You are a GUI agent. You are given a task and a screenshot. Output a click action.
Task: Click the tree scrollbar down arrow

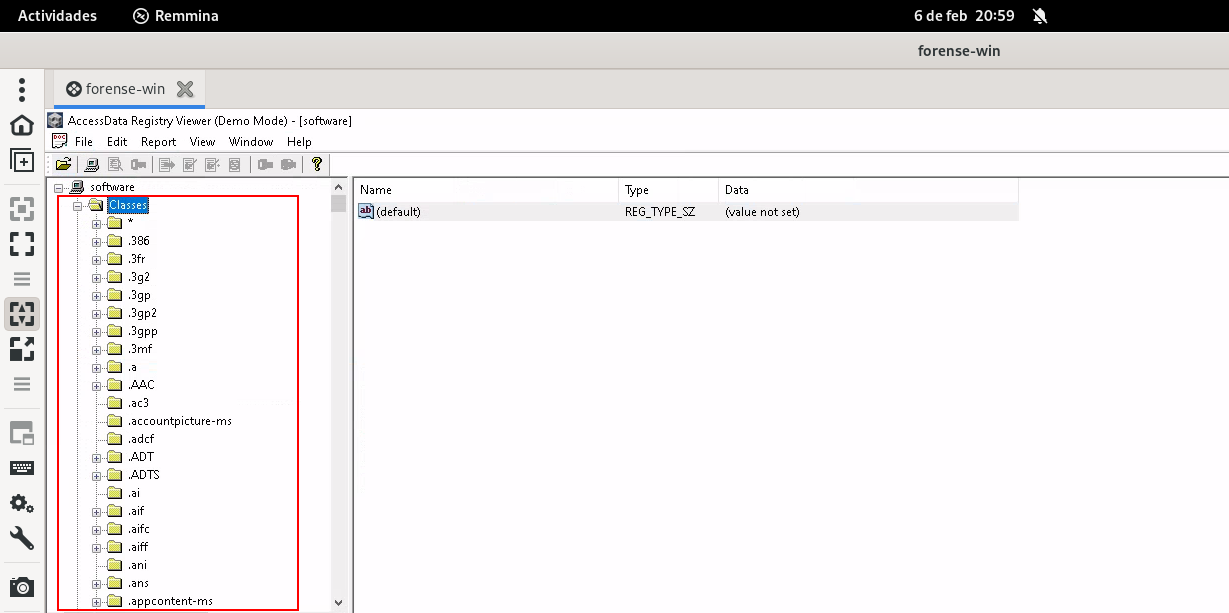point(338,603)
